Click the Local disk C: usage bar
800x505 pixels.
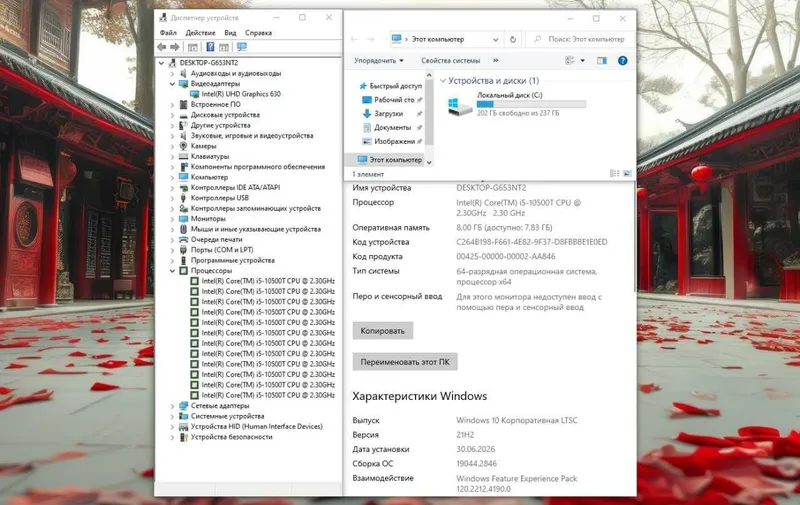[x=531, y=104]
